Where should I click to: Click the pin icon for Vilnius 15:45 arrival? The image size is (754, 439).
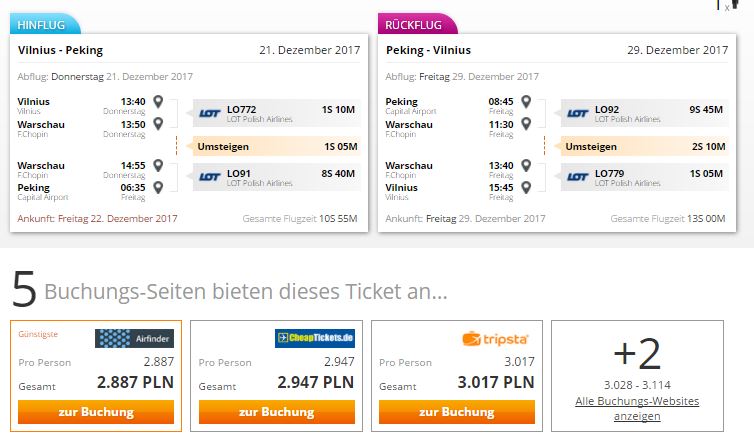(527, 187)
